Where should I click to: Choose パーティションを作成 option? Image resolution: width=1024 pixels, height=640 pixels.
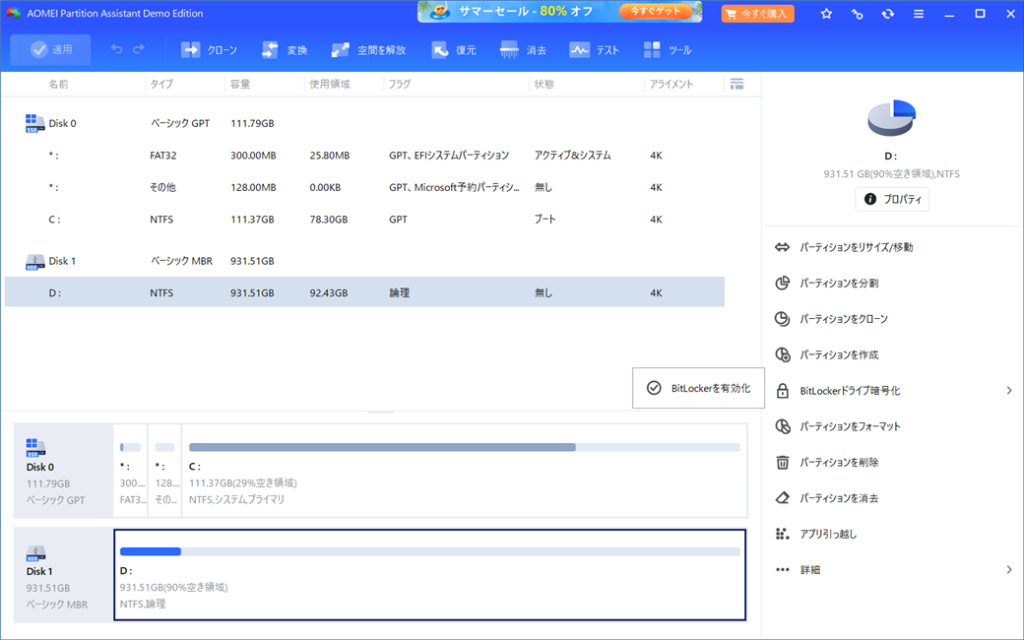(839, 355)
